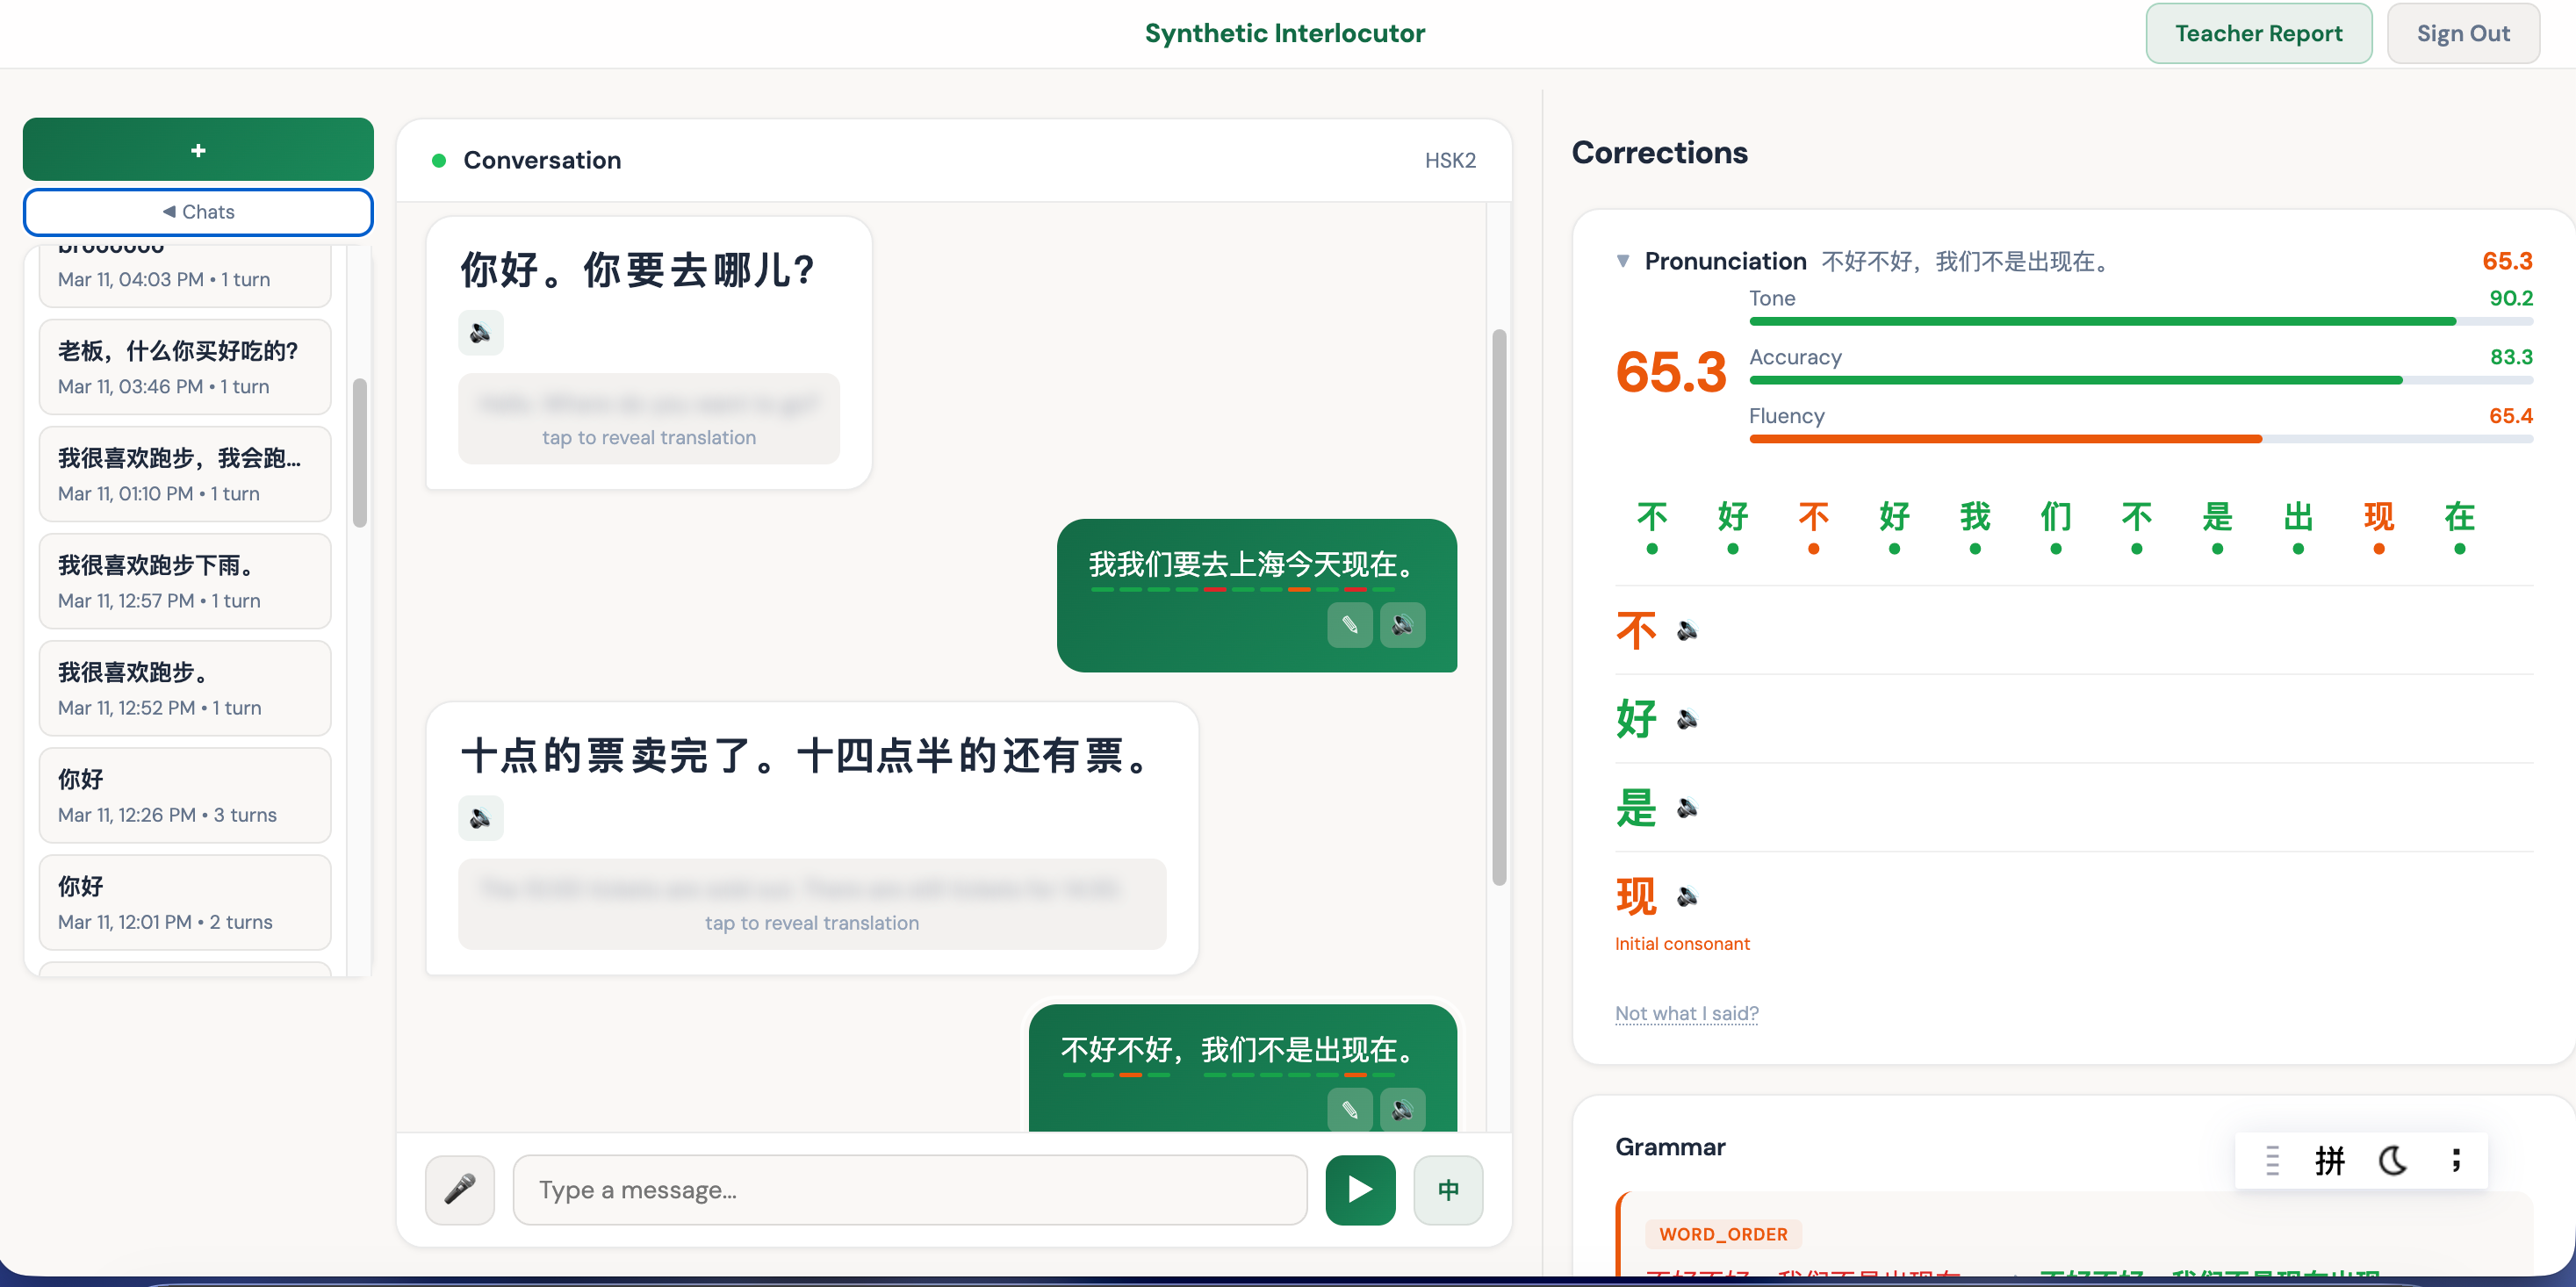Expand the WORD_ORDER grammar correction

(x=1723, y=1234)
